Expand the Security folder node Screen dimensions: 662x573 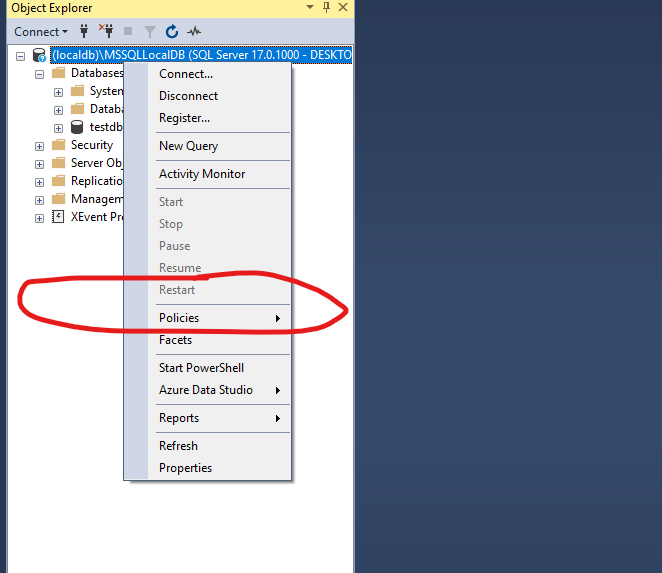(x=39, y=145)
